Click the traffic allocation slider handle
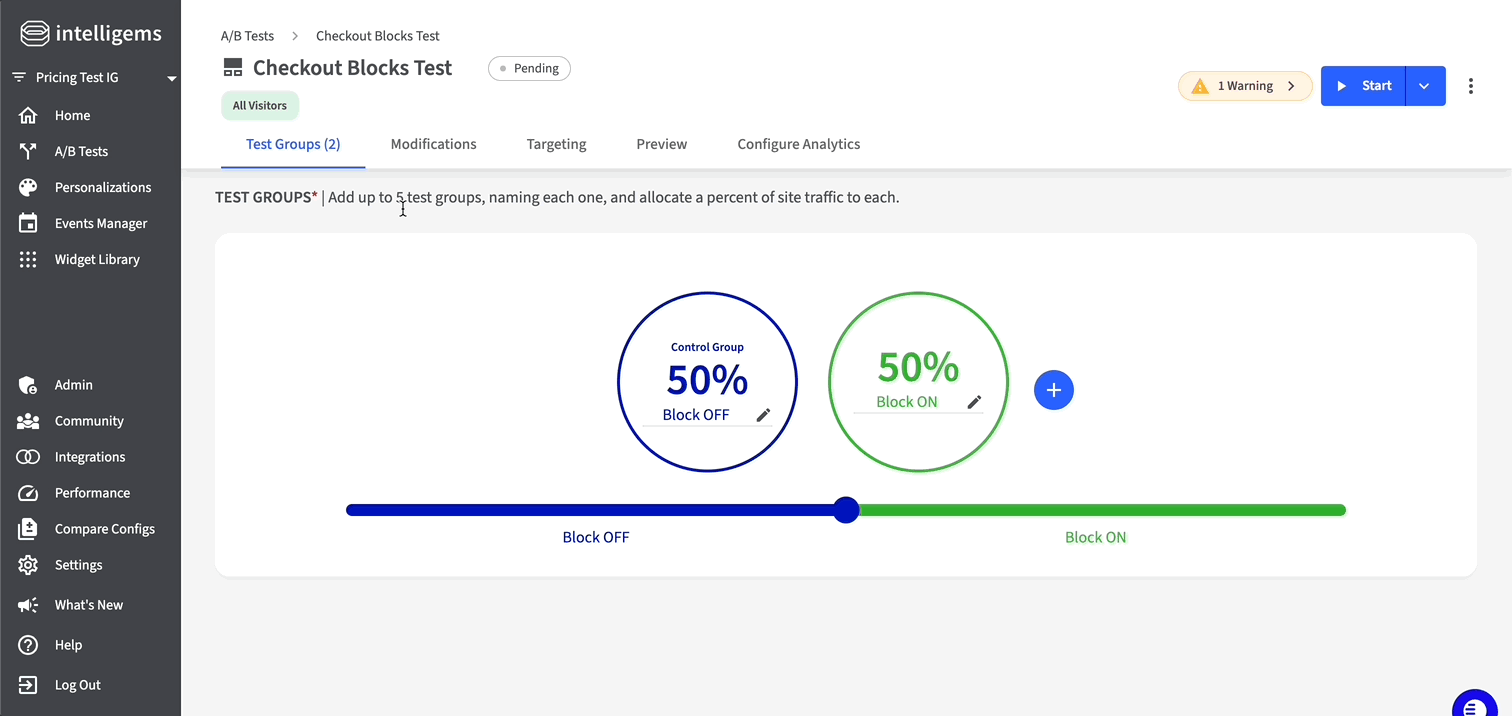Viewport: 1512px width, 716px height. click(x=846, y=510)
